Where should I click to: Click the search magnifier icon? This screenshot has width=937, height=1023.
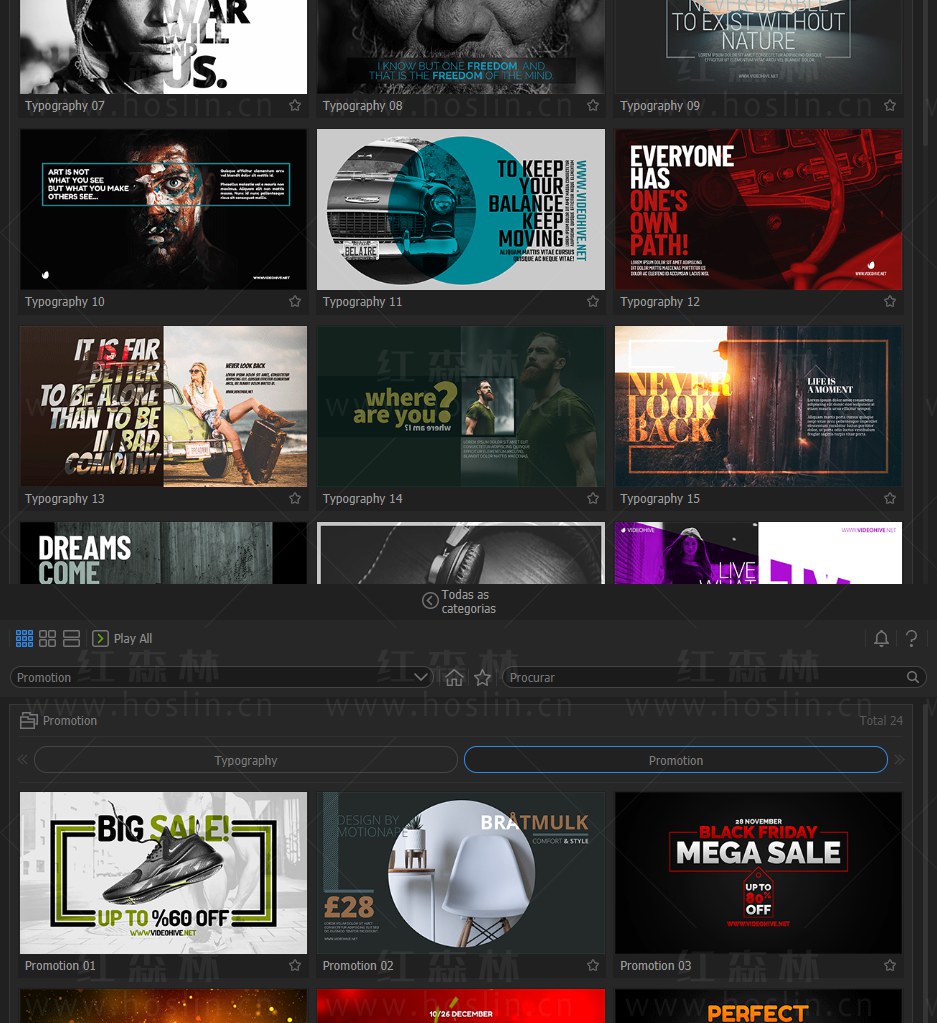click(x=913, y=677)
